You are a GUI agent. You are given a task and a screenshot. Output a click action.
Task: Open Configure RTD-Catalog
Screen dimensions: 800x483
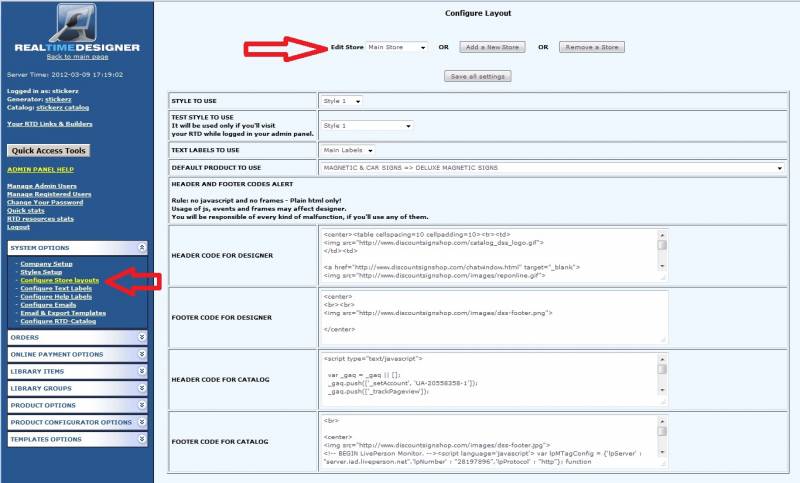point(58,321)
